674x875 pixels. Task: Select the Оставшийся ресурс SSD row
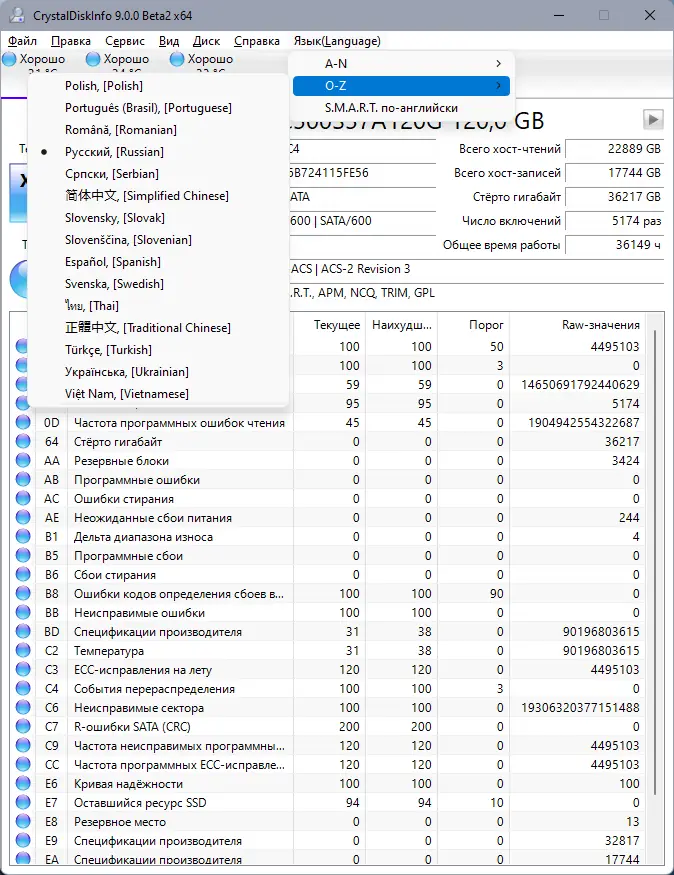(x=329, y=802)
